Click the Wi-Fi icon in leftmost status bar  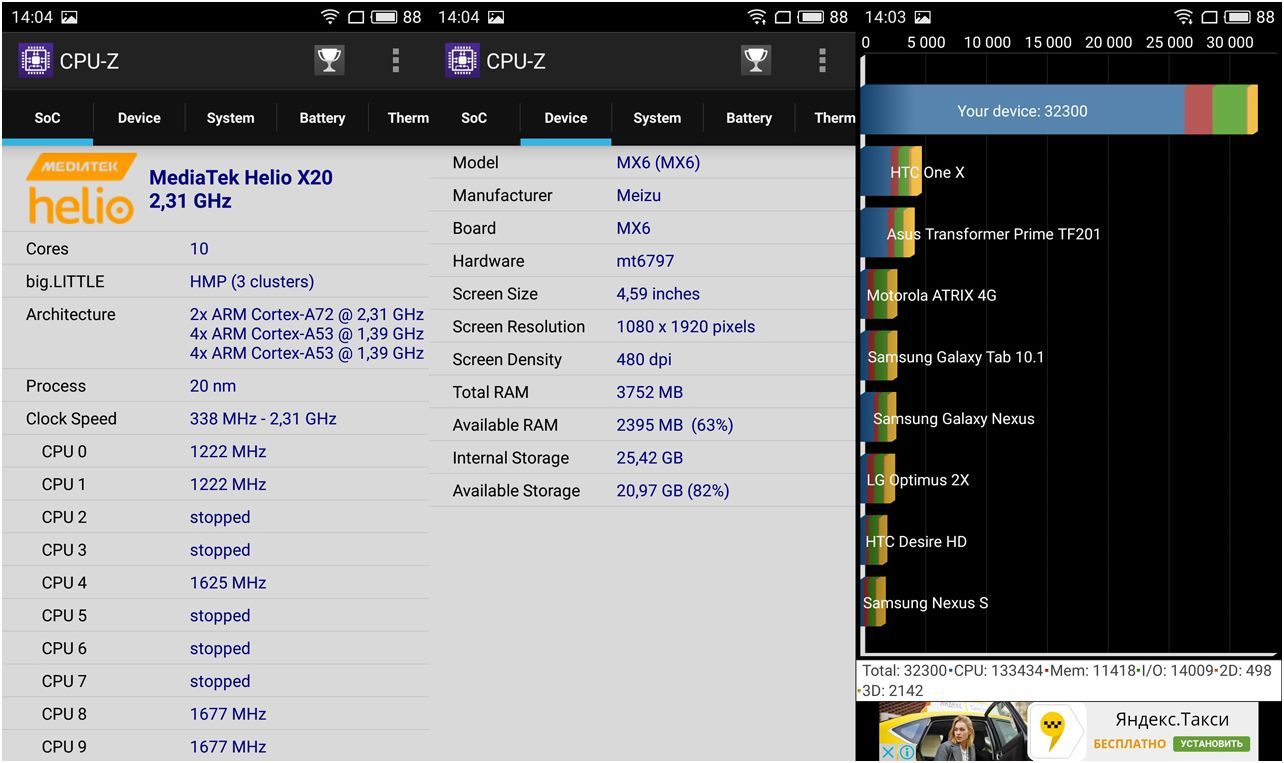tap(330, 17)
